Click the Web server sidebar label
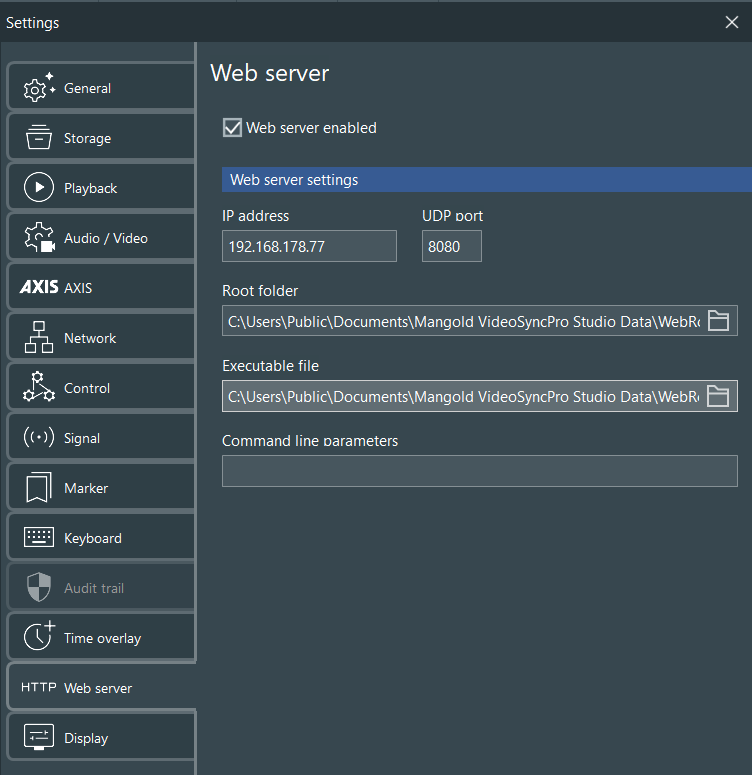 point(98,688)
